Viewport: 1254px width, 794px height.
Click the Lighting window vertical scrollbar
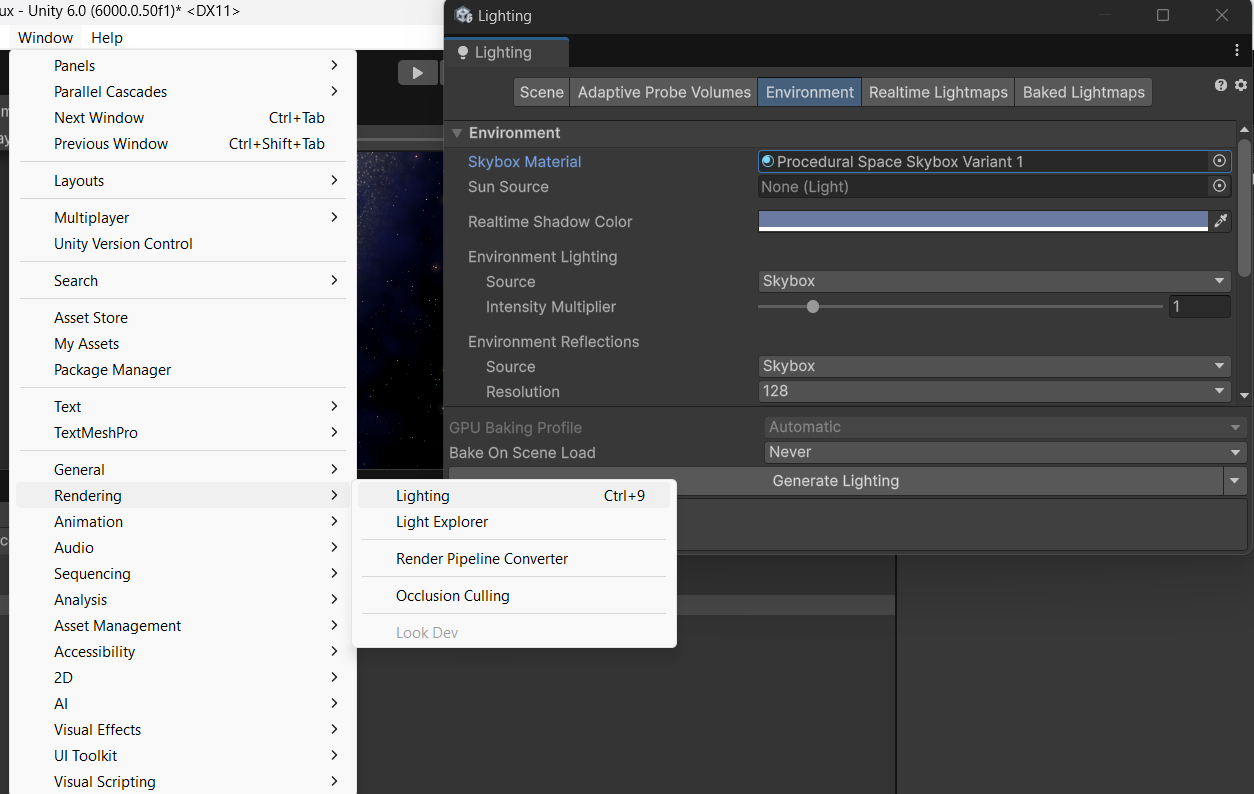coord(1244,208)
